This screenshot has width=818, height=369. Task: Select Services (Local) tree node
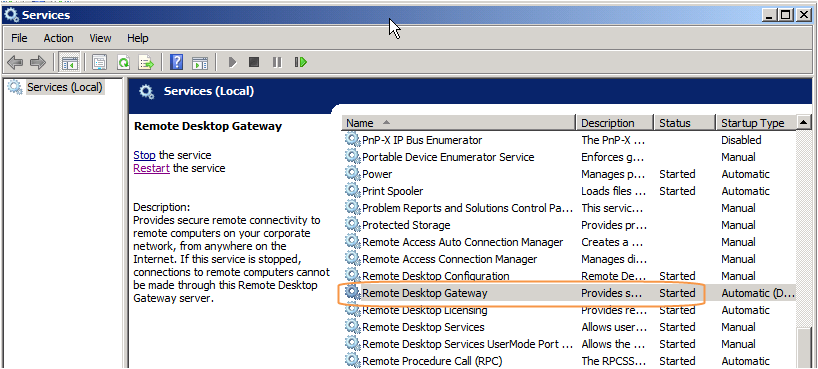click(x=65, y=87)
